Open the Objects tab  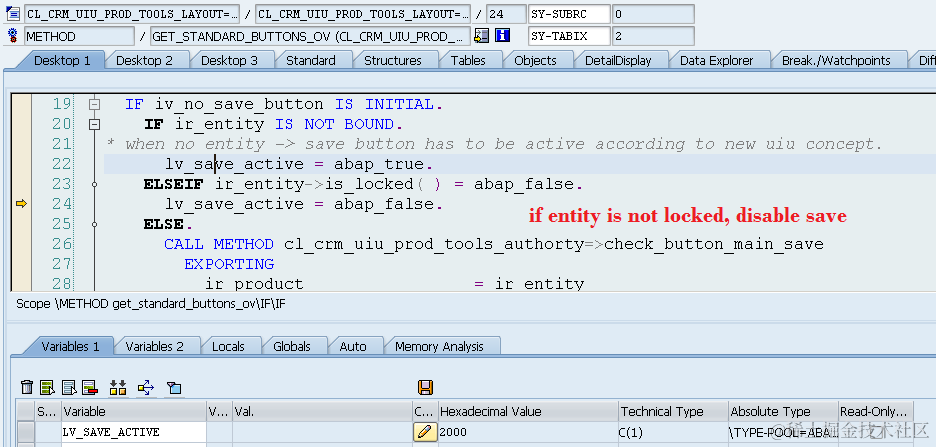tap(535, 60)
